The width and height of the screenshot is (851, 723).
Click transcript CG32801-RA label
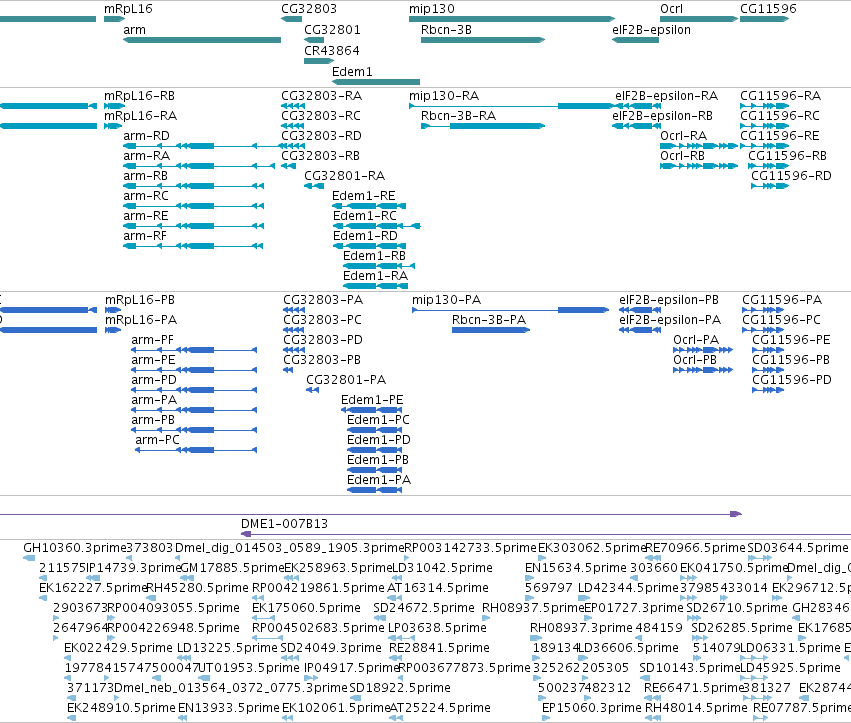pyautogui.click(x=344, y=176)
